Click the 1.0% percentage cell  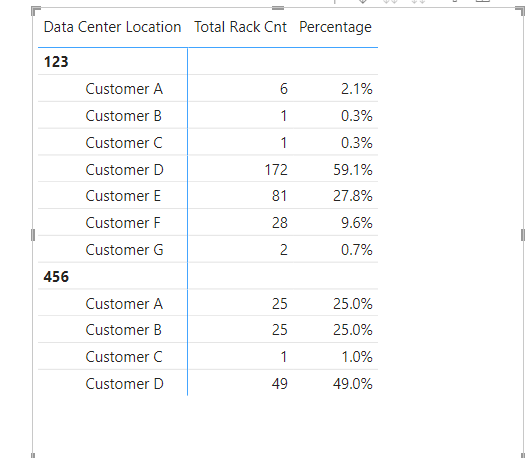[x=357, y=357]
